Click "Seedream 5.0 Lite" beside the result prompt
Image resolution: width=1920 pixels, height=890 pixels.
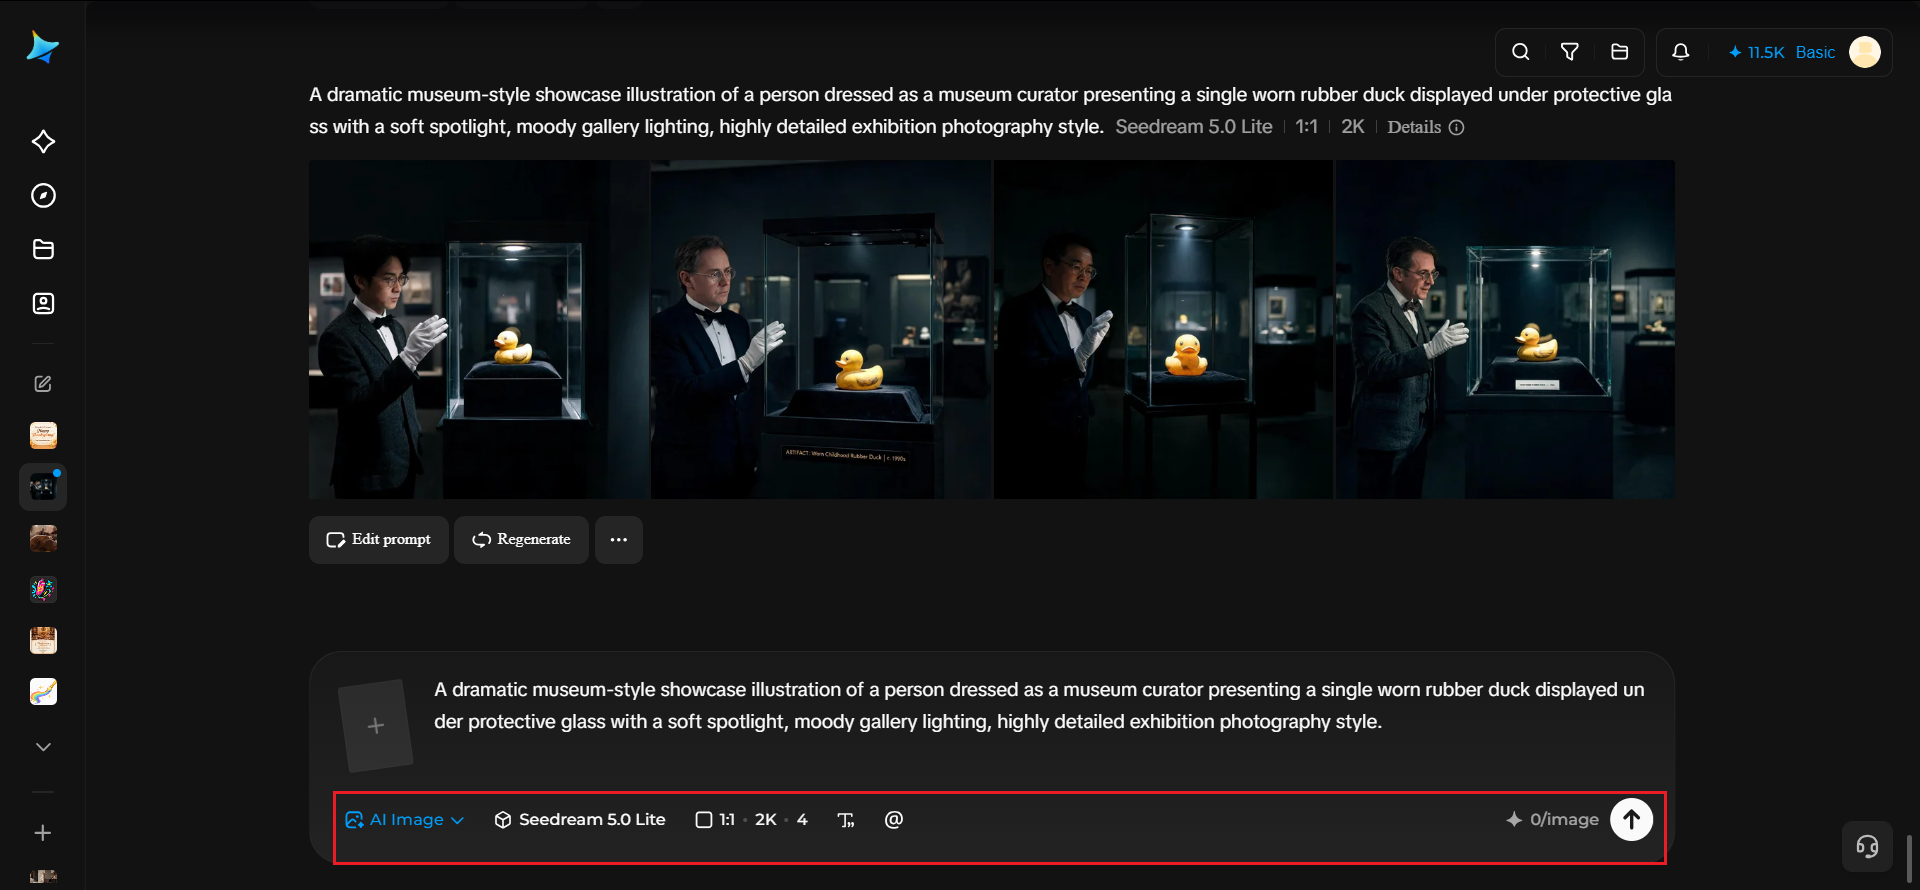[1194, 127]
